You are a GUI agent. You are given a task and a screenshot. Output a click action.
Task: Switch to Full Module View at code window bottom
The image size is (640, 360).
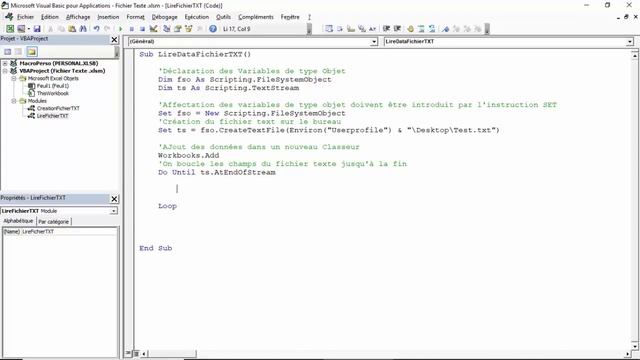coord(136,353)
